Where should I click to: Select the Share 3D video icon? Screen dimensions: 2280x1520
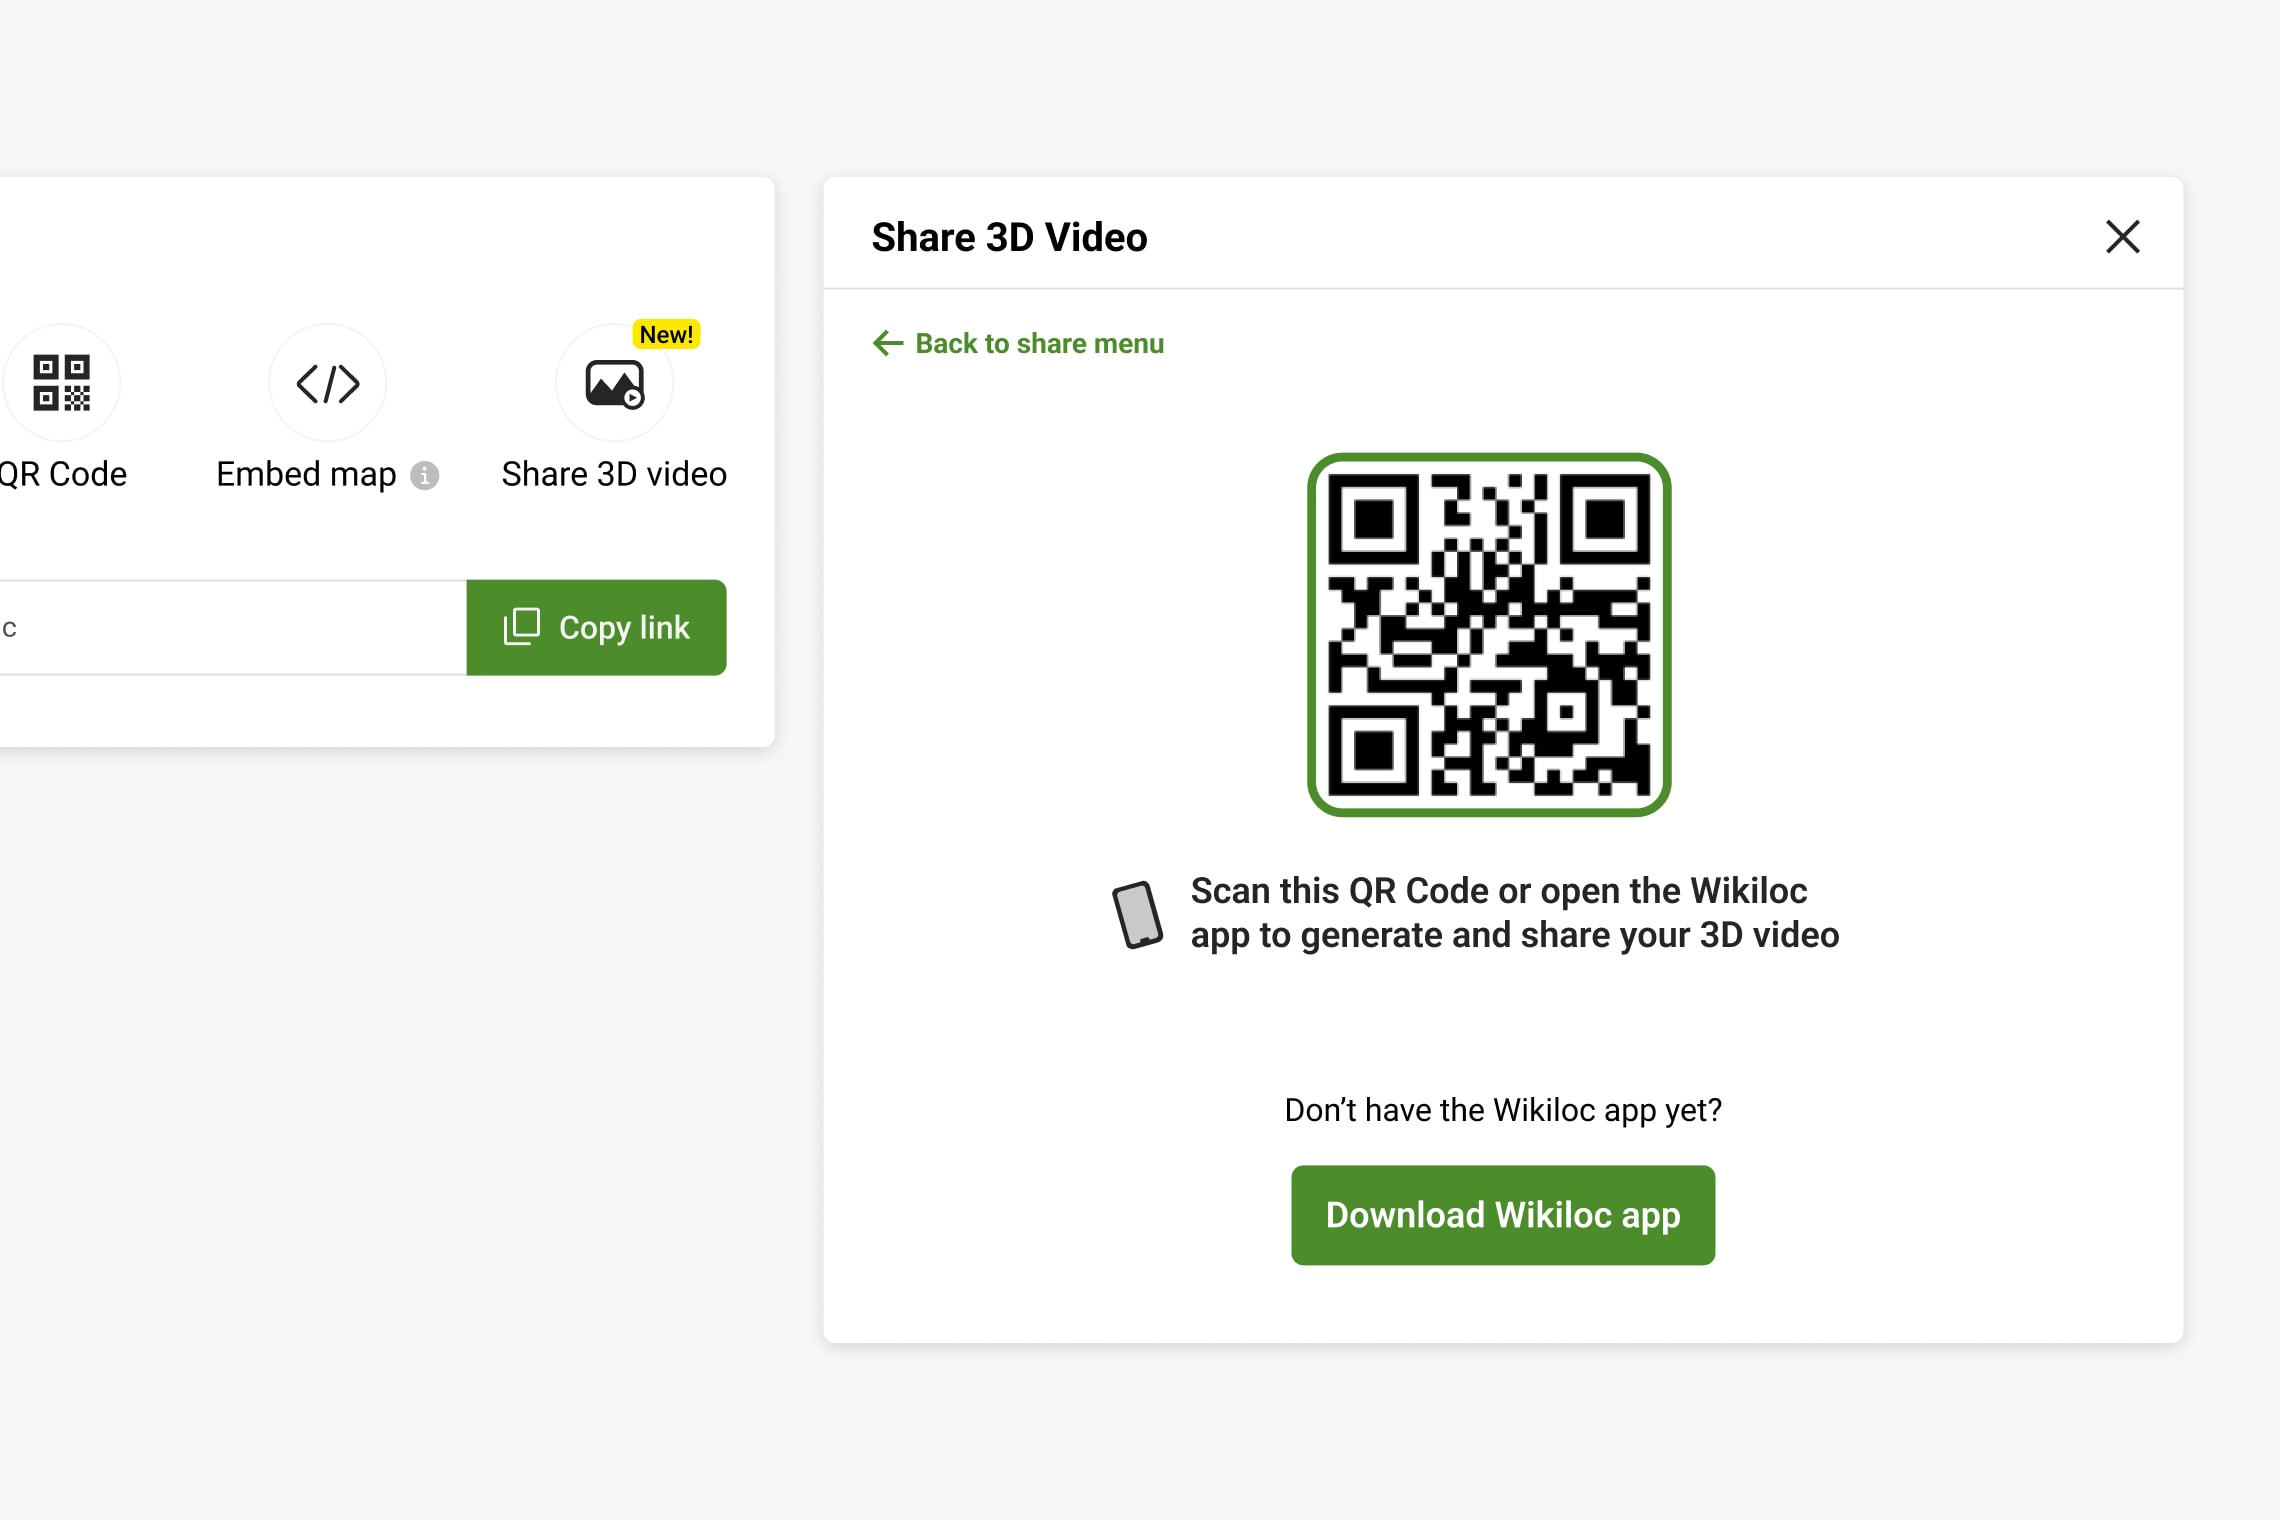614,383
